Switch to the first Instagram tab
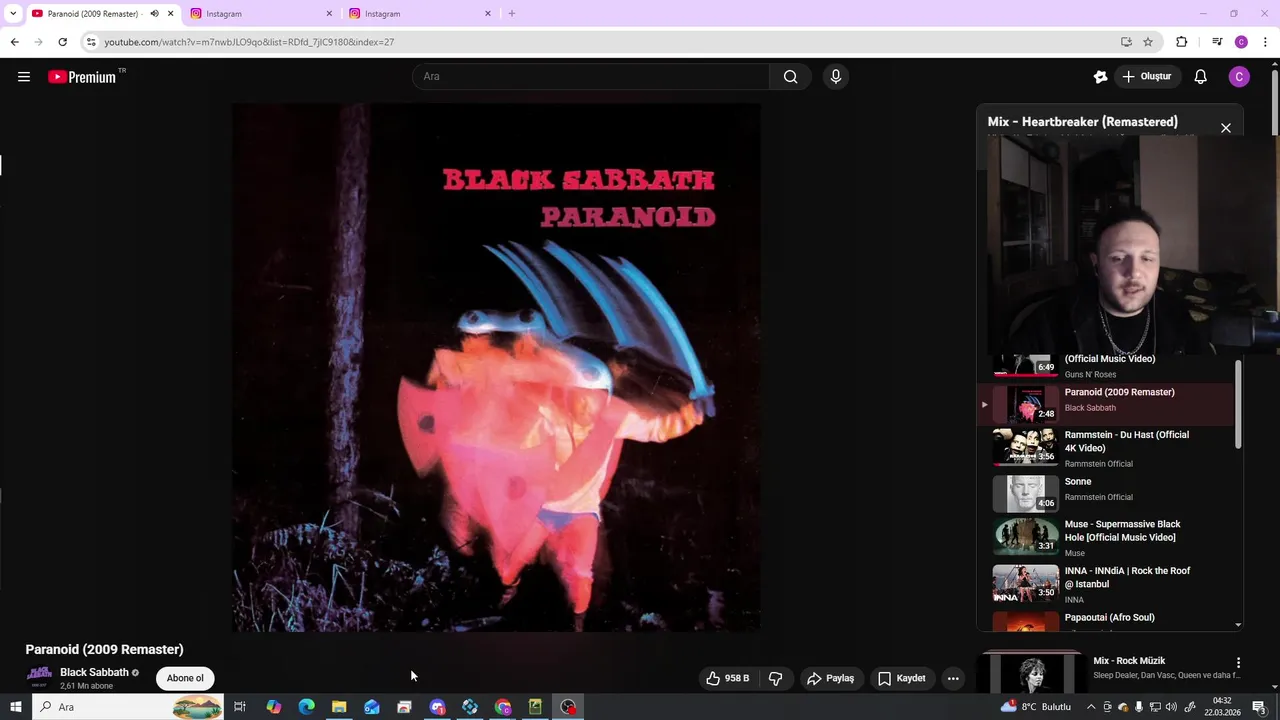Screen dimensions: 1280x720 [x=261, y=14]
